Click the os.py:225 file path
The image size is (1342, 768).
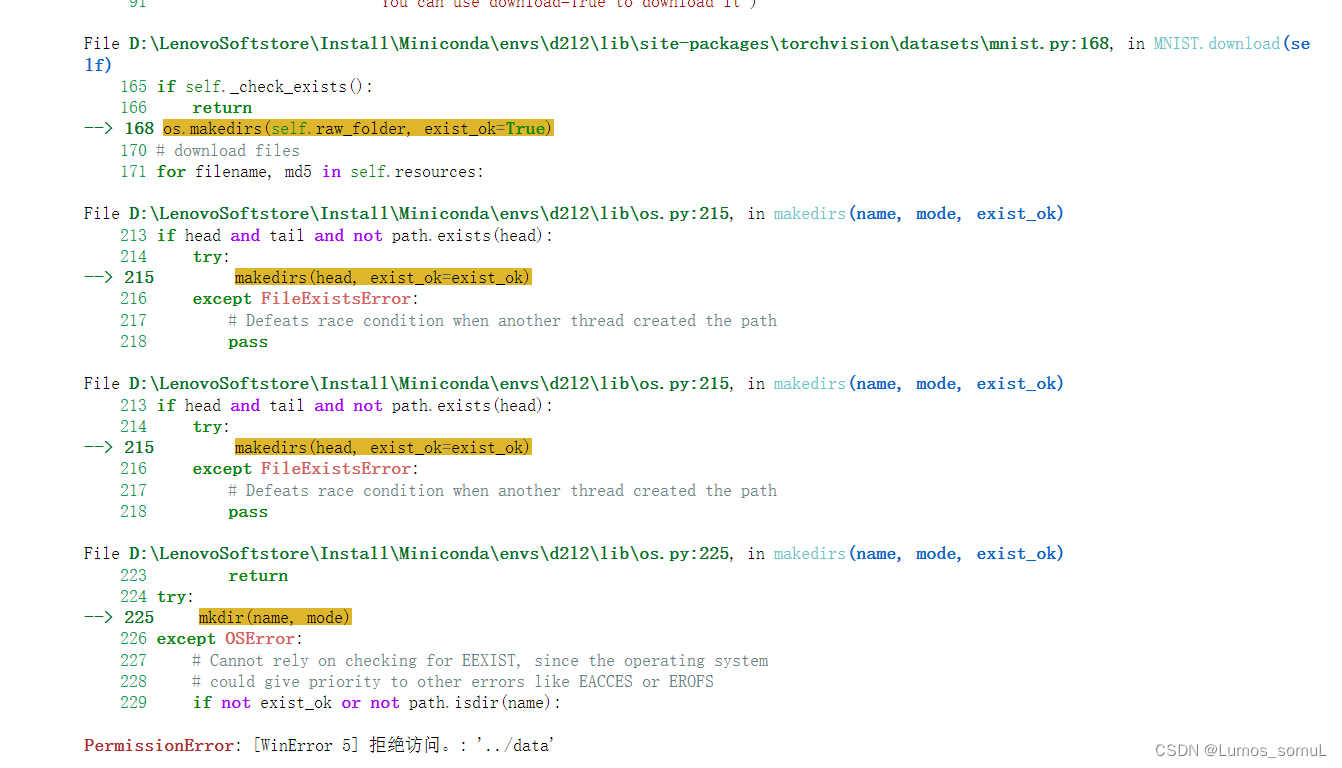point(429,553)
